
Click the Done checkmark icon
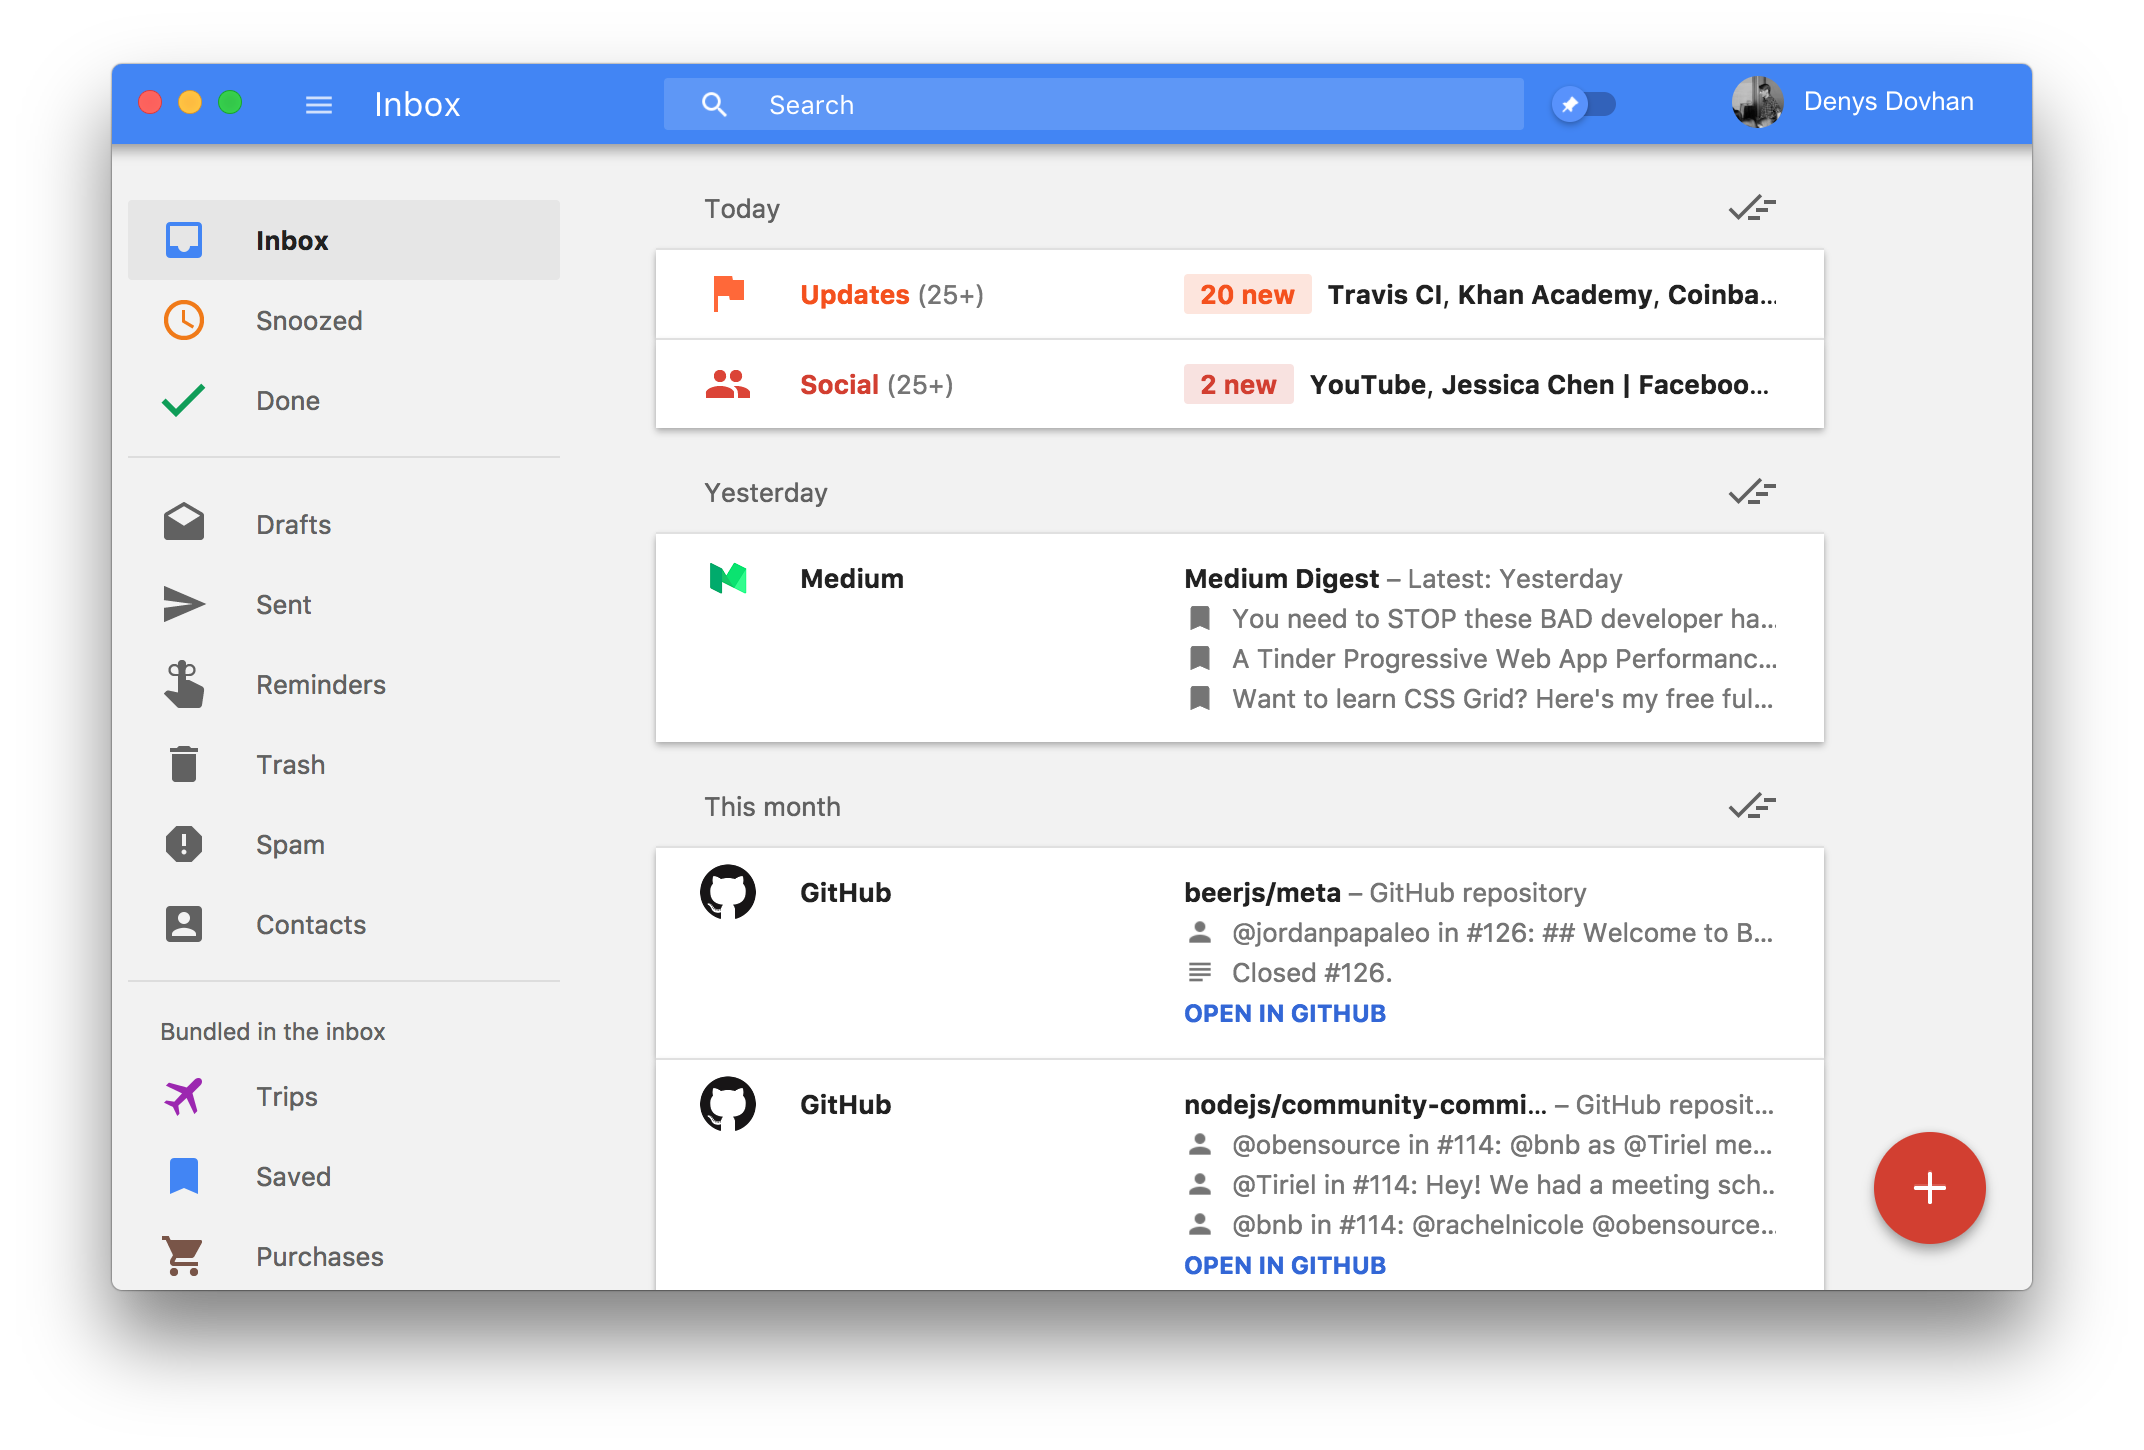coord(184,400)
